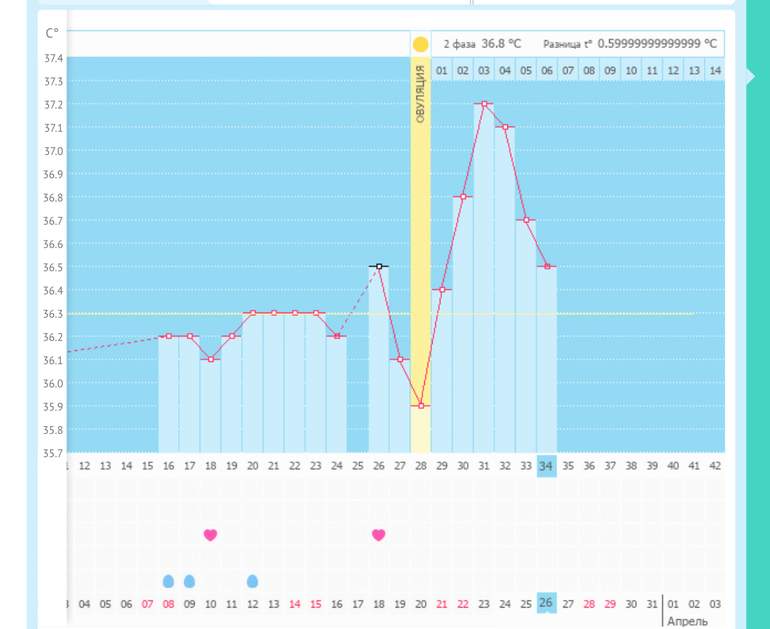Click the vertical ОВУЛЯЦИЯ label bar
This screenshot has height=629, width=770.
420,95
